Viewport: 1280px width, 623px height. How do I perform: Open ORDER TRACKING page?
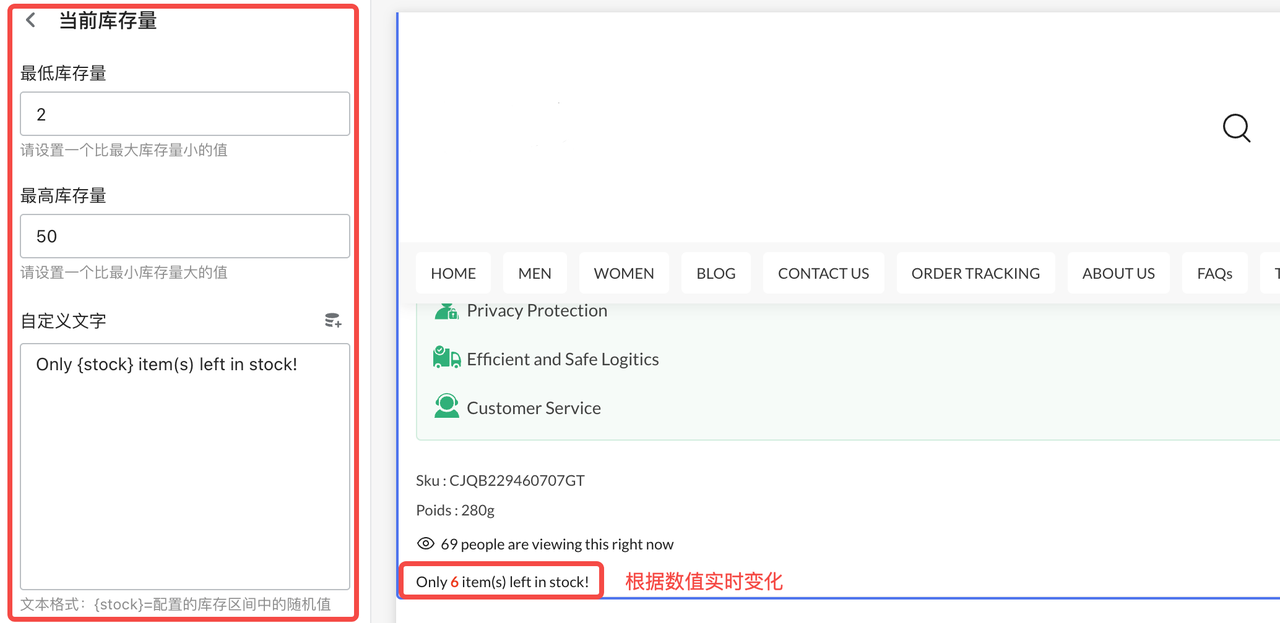point(975,273)
